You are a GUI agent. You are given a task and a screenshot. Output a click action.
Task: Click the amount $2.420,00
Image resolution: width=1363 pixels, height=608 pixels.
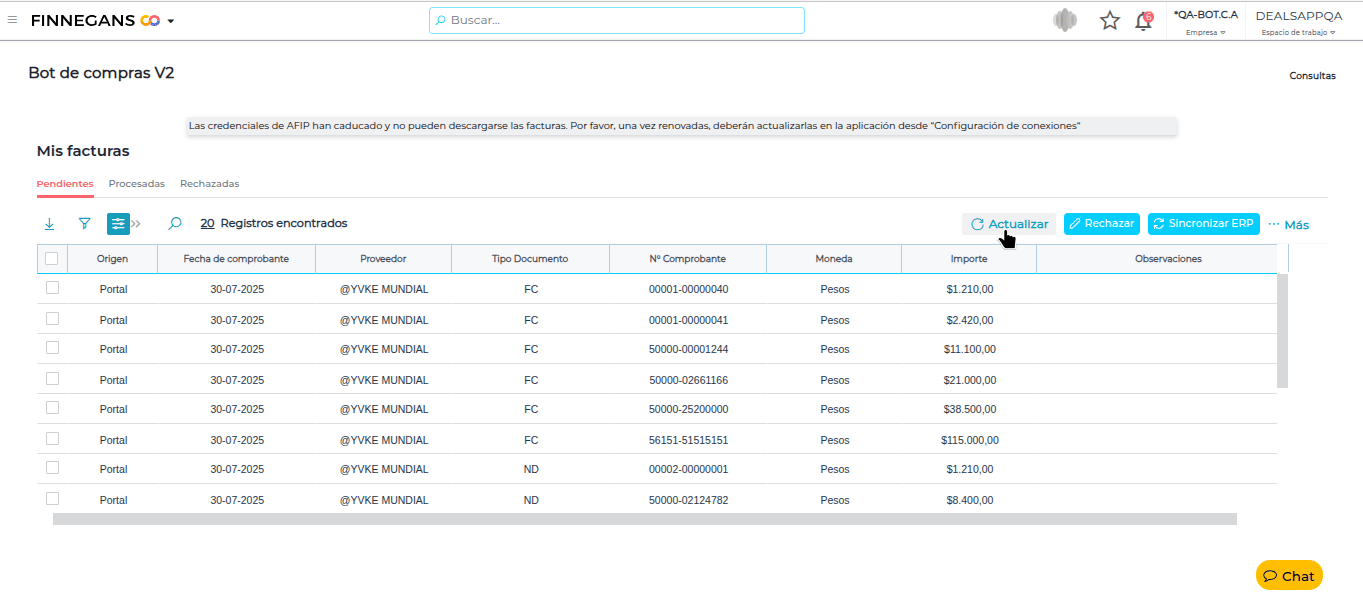click(x=970, y=320)
